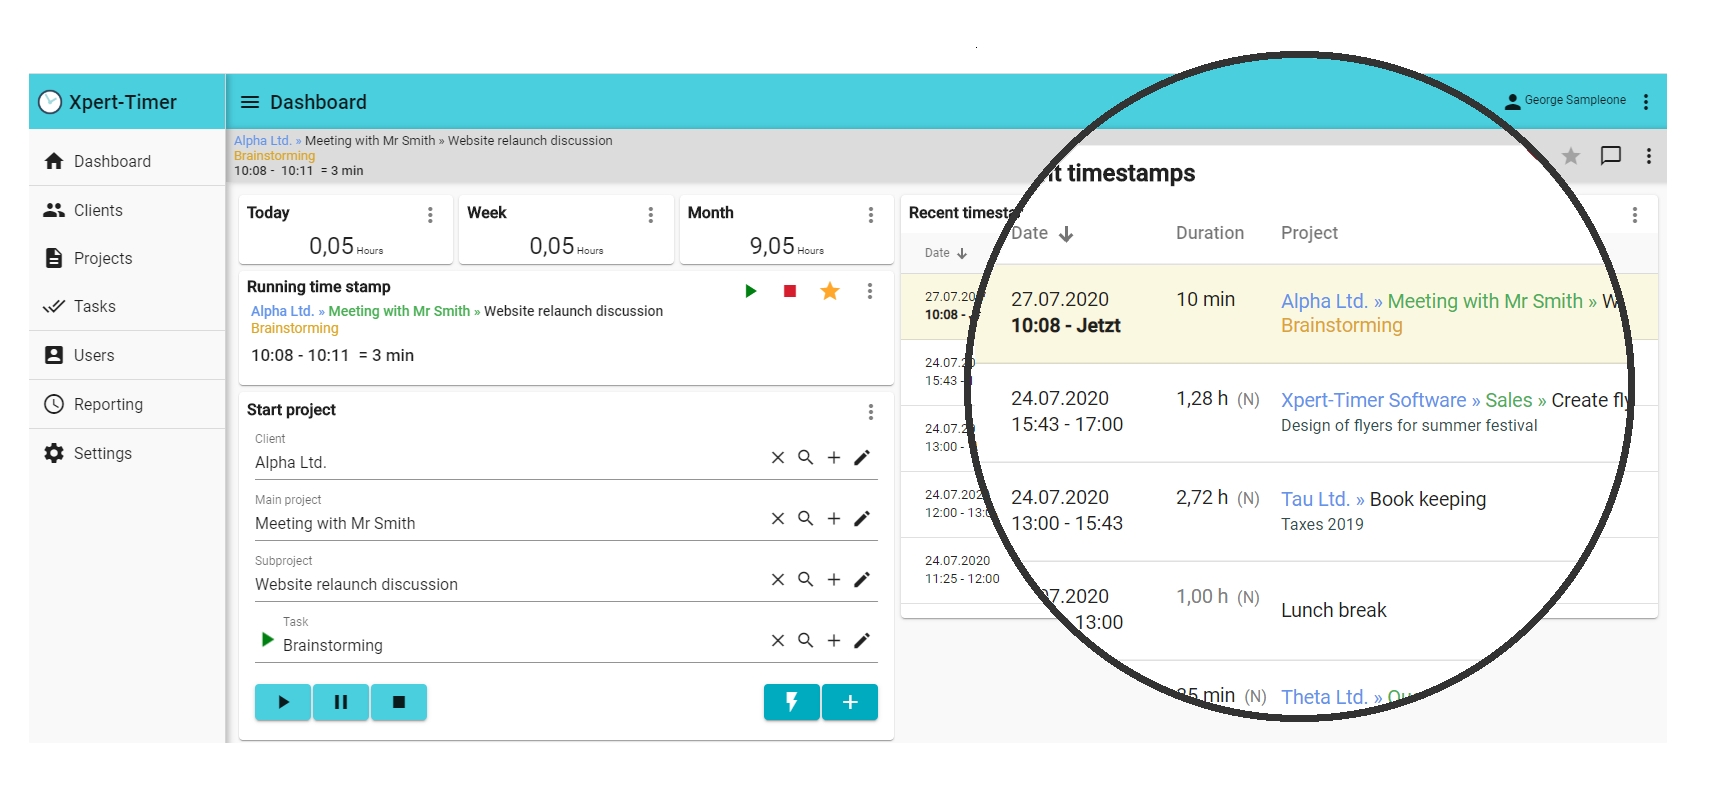
Task: Navigate to Reporting
Action: (x=127, y=404)
